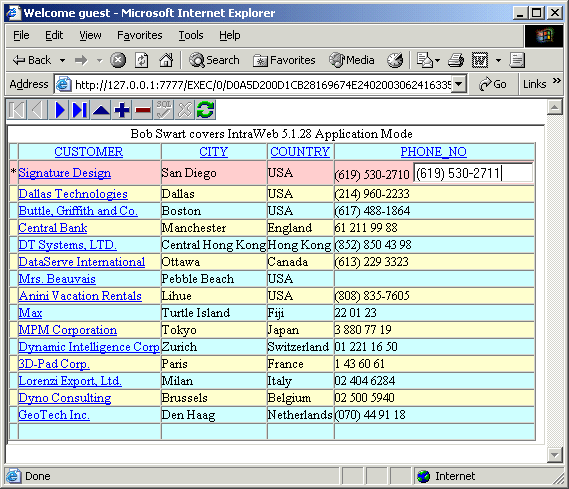Click the blue up-triangle edit button

point(101,110)
